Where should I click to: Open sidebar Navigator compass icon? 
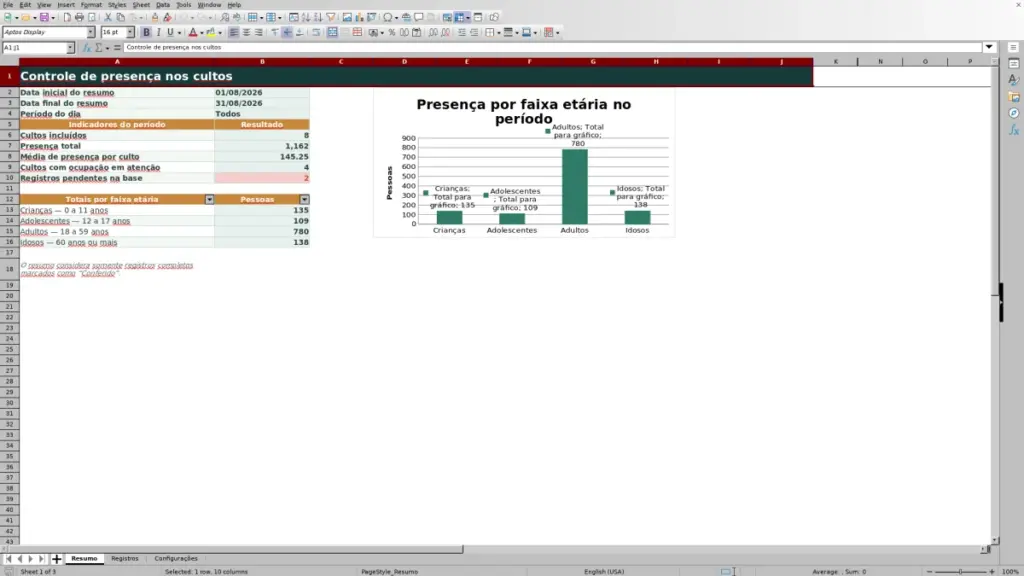click(x=1014, y=113)
